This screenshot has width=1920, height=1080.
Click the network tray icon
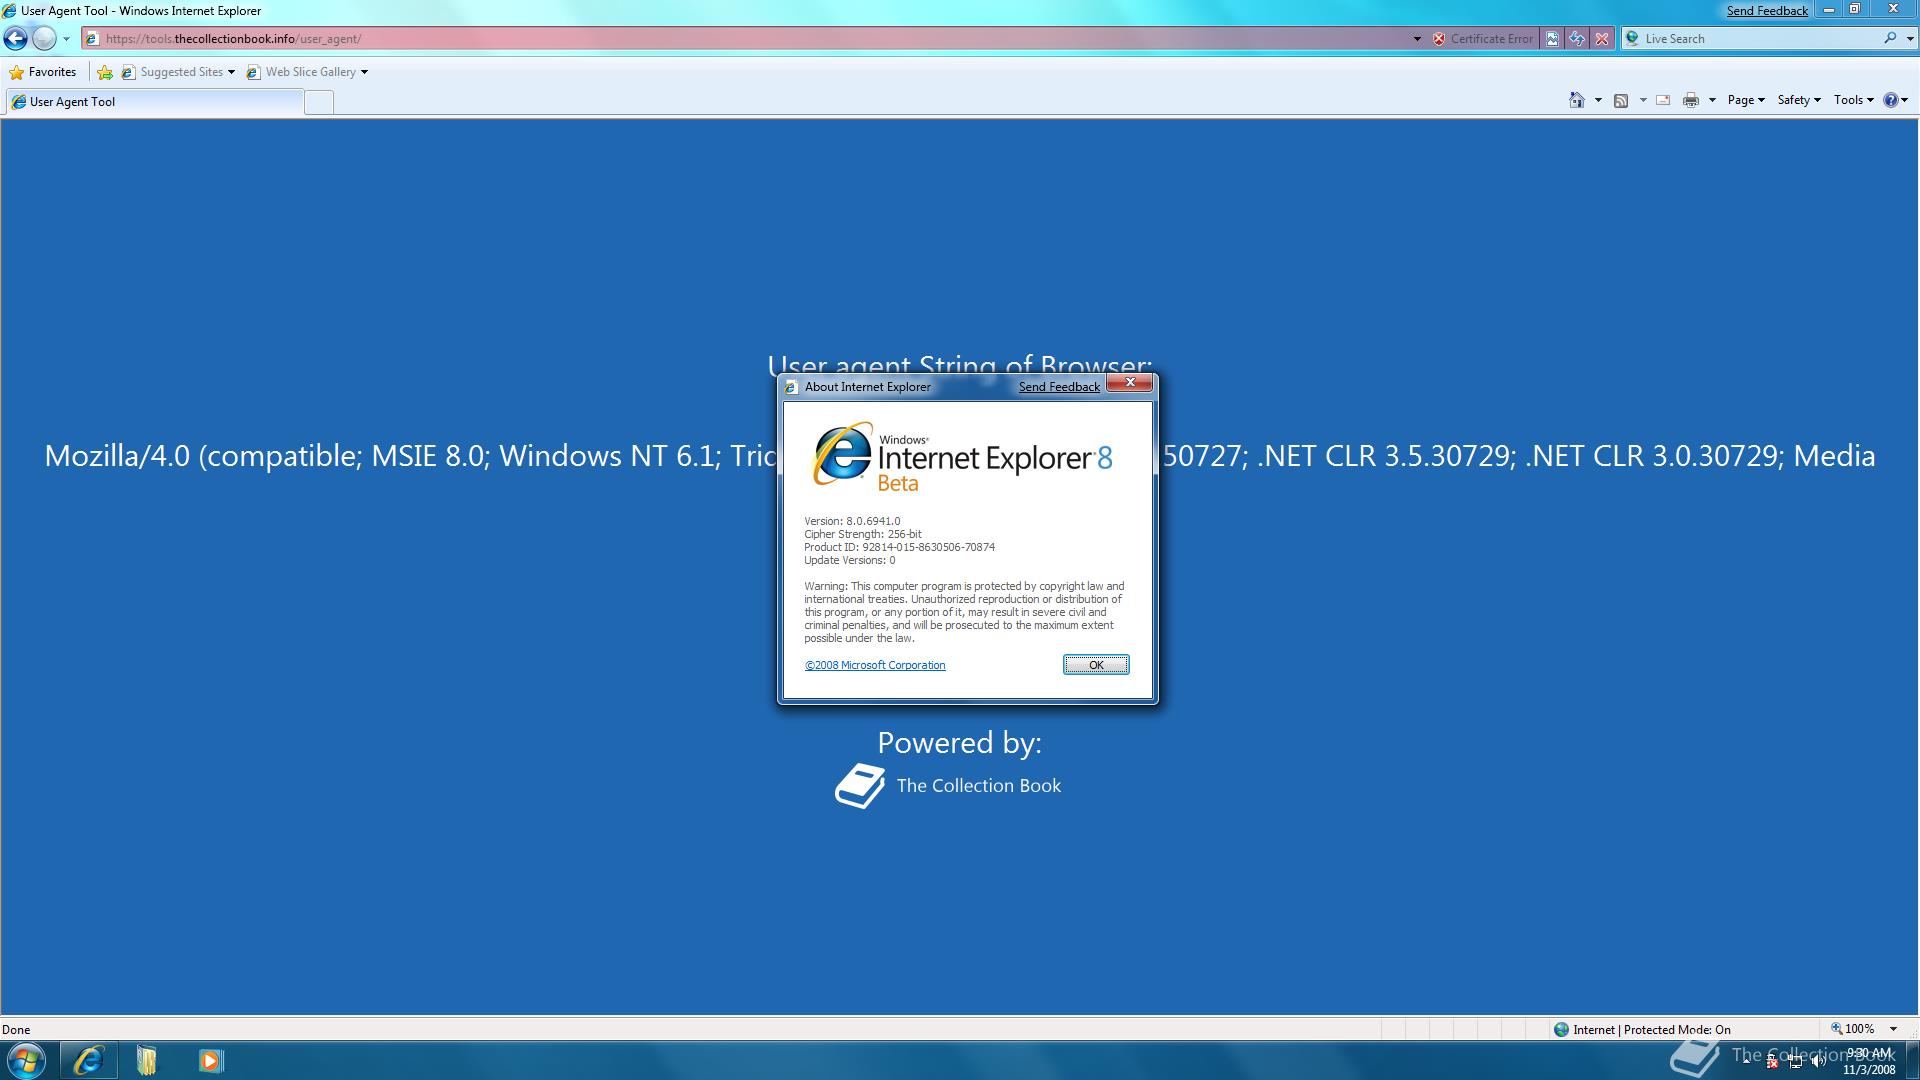(x=1796, y=1062)
